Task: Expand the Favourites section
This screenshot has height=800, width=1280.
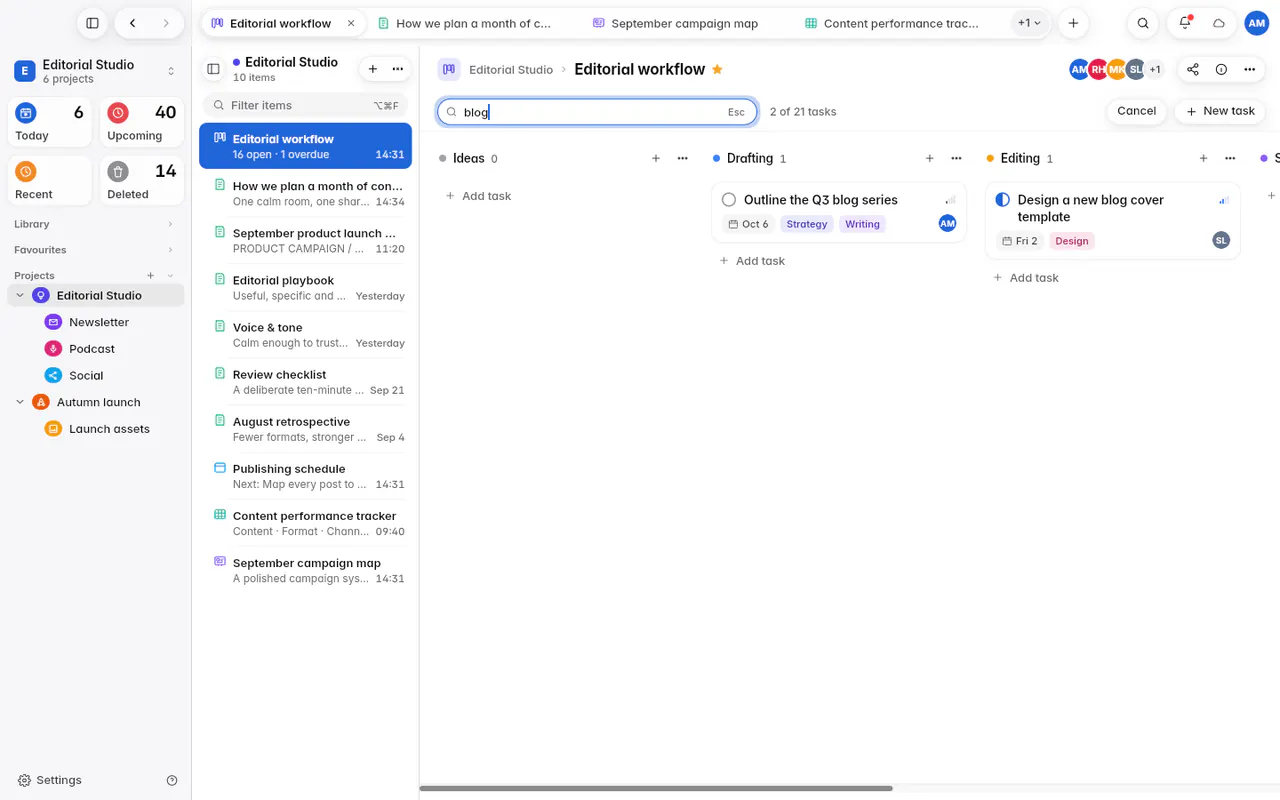Action: [170, 250]
